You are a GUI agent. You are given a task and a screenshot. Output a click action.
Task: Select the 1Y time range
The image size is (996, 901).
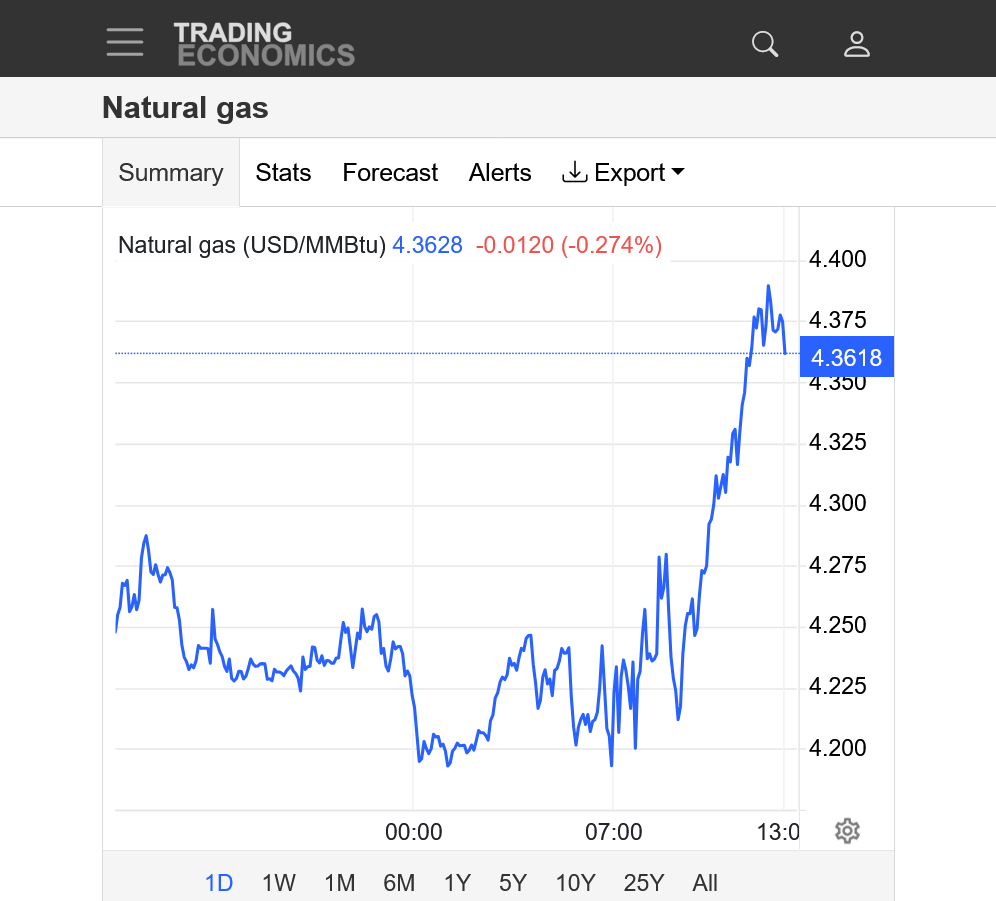457,883
